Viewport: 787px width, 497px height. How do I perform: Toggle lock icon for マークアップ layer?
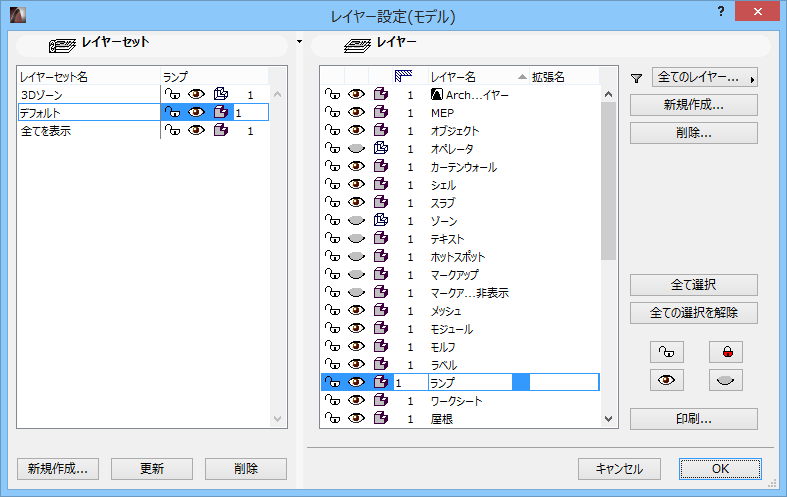pyautogui.click(x=332, y=275)
